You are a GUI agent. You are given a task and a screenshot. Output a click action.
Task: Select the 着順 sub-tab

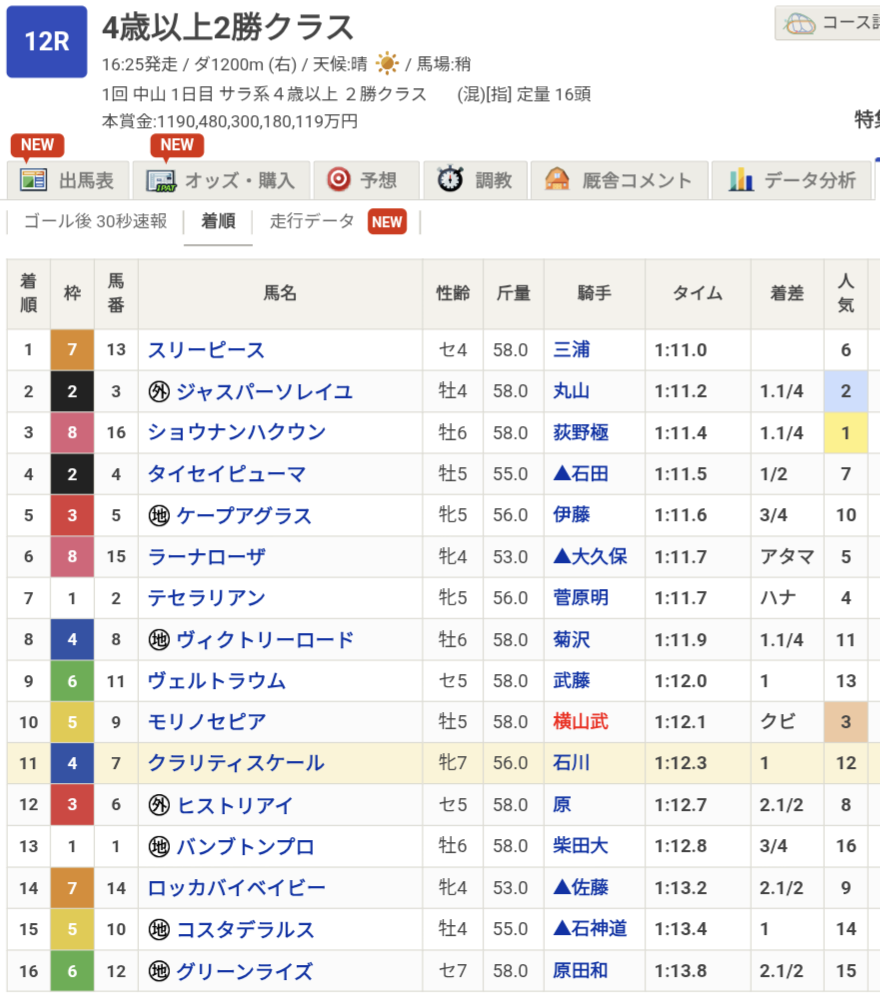tap(218, 221)
